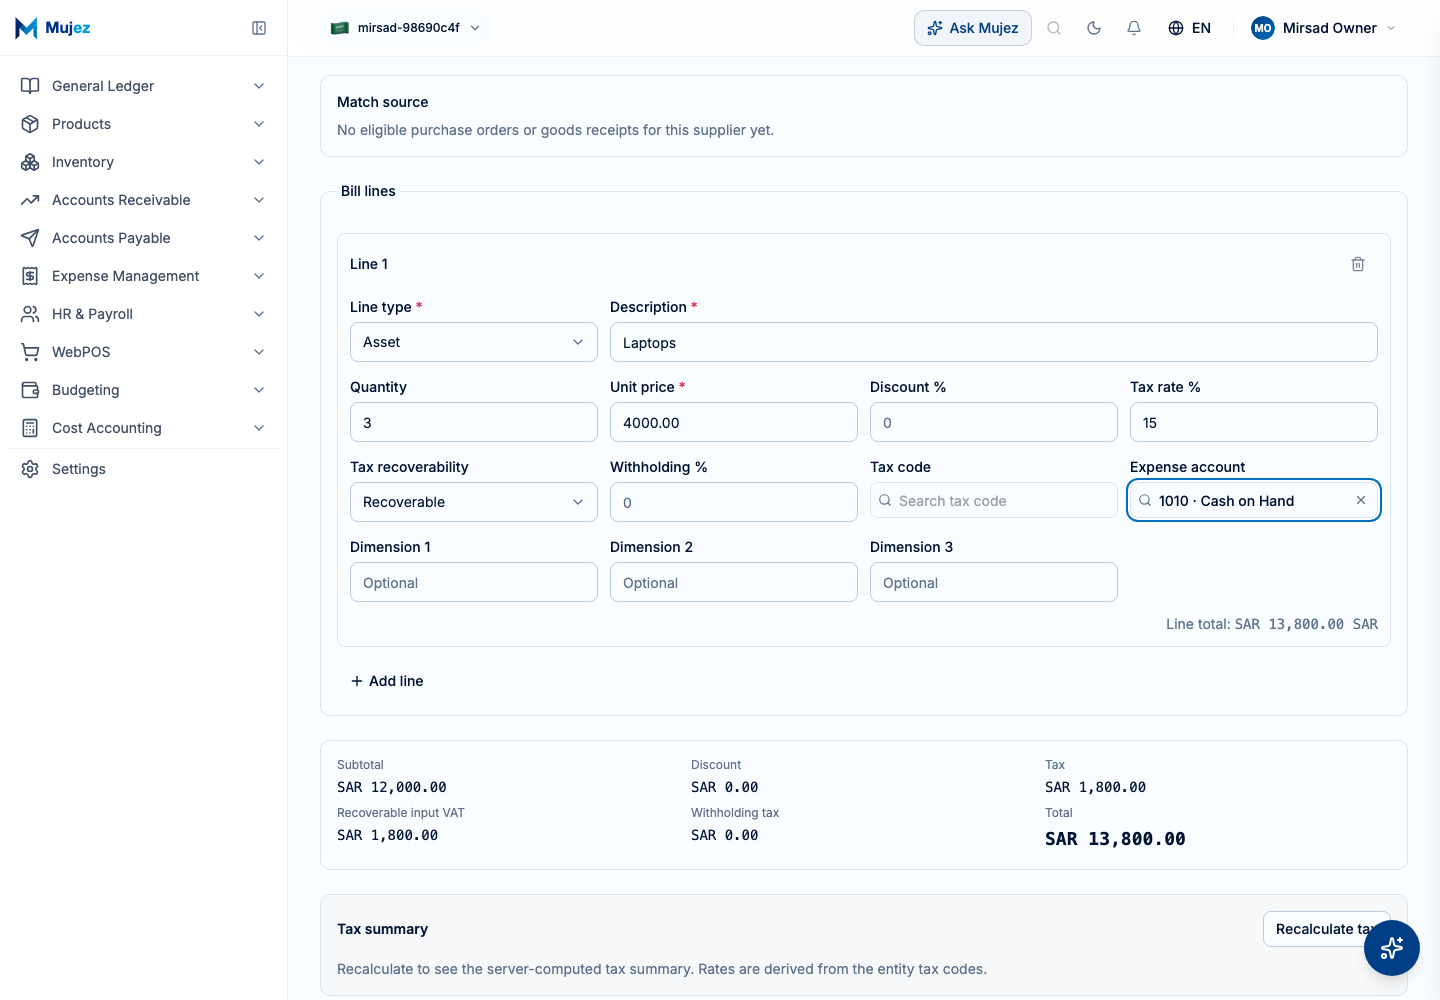
Task: Click the MO user avatar
Action: point(1263,28)
